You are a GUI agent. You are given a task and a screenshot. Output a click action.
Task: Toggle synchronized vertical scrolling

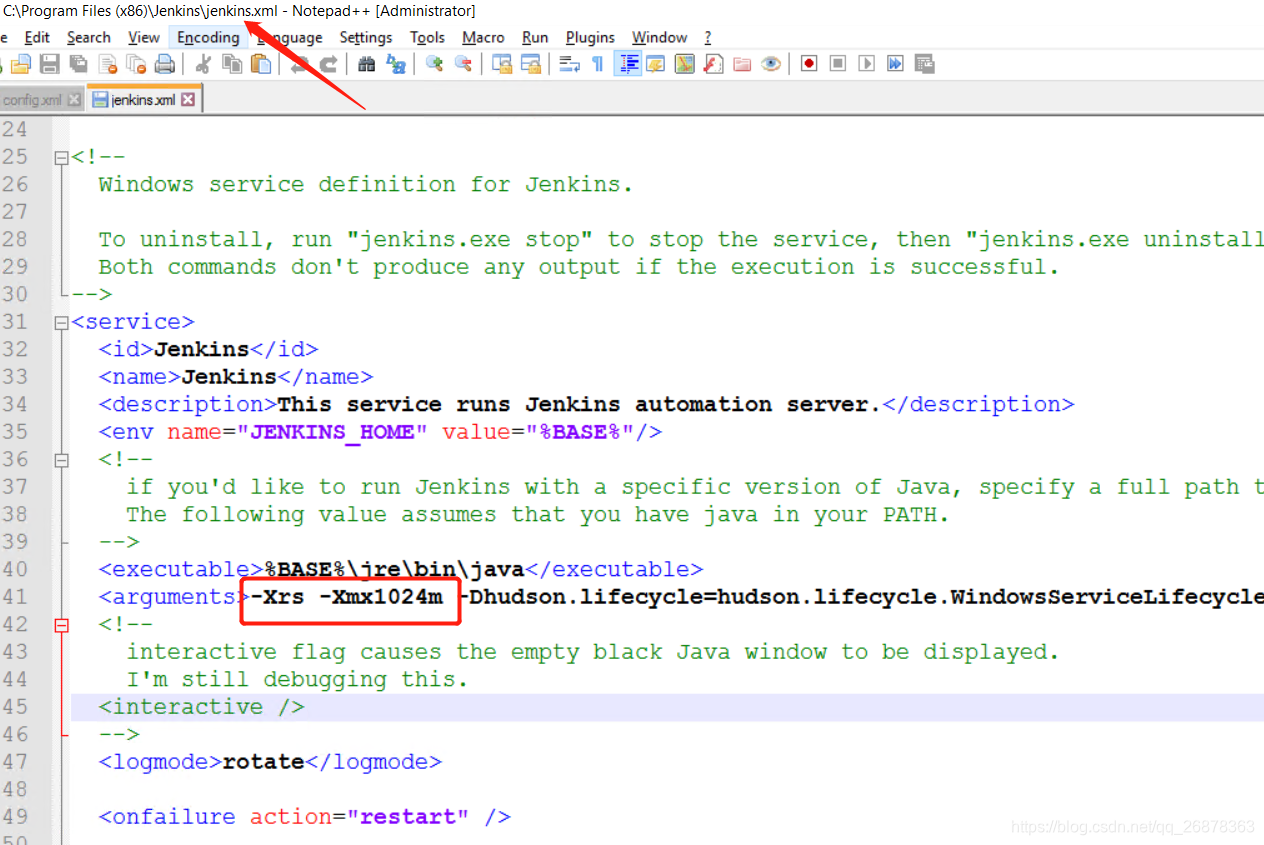click(x=502, y=64)
